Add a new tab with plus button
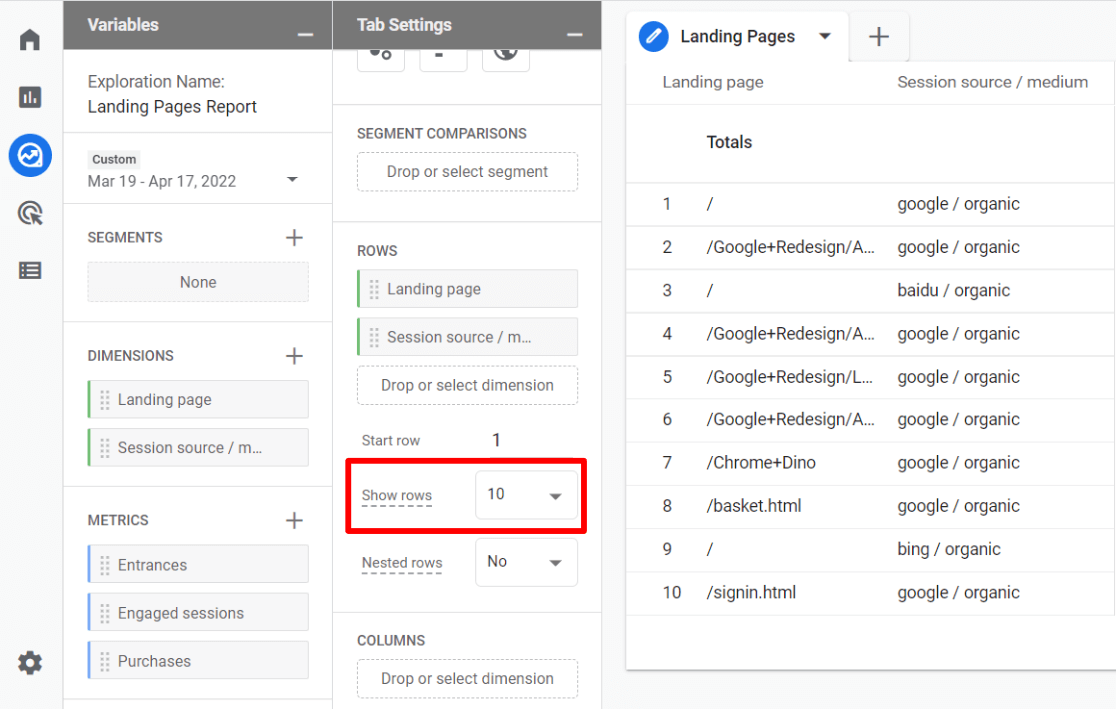1116x709 pixels. point(878,36)
